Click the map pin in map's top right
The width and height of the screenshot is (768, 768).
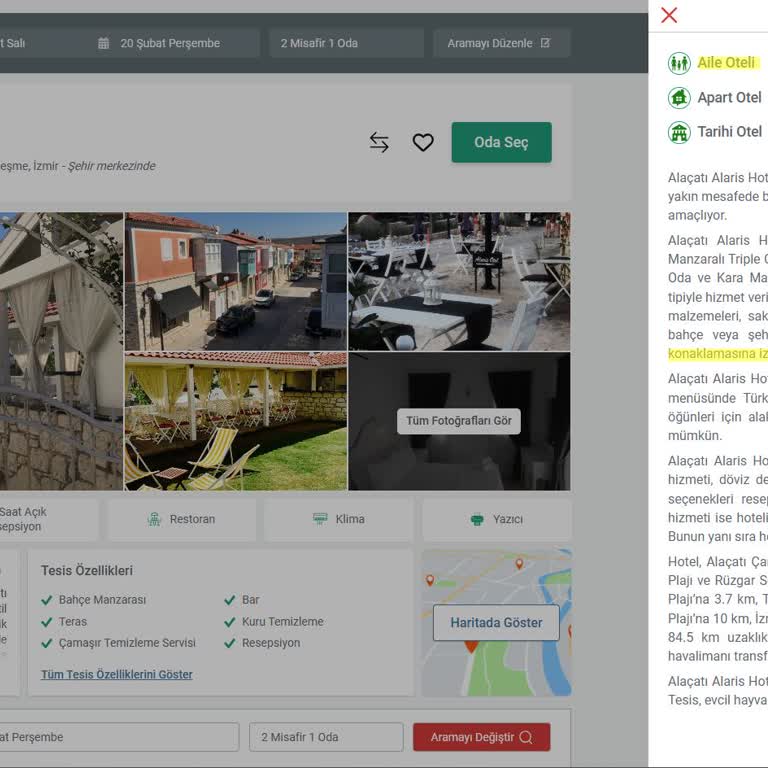[519, 564]
